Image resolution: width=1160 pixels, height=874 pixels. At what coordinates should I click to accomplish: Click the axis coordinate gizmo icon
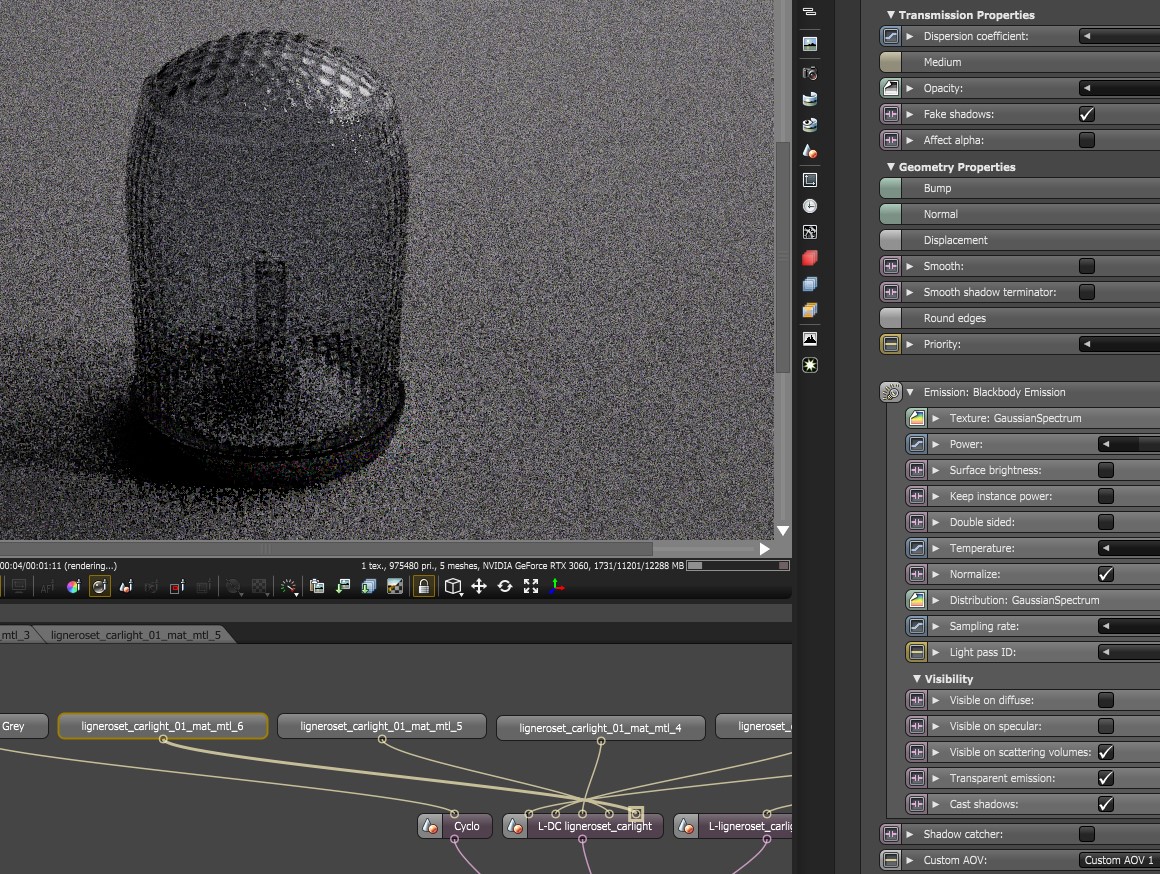[x=557, y=587]
